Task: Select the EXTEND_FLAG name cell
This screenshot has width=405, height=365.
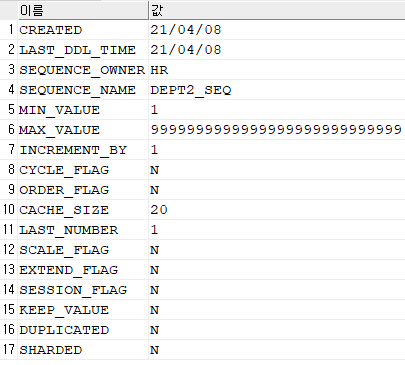Action: tap(83, 270)
